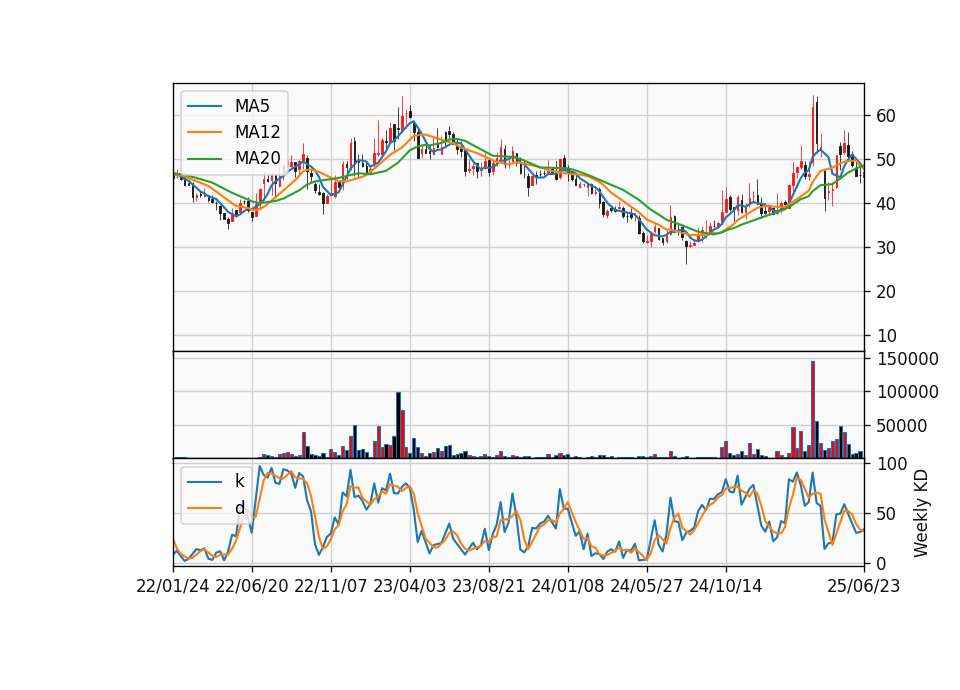Click the price axis label 40
This screenshot has width=960, height=690.
click(886, 204)
